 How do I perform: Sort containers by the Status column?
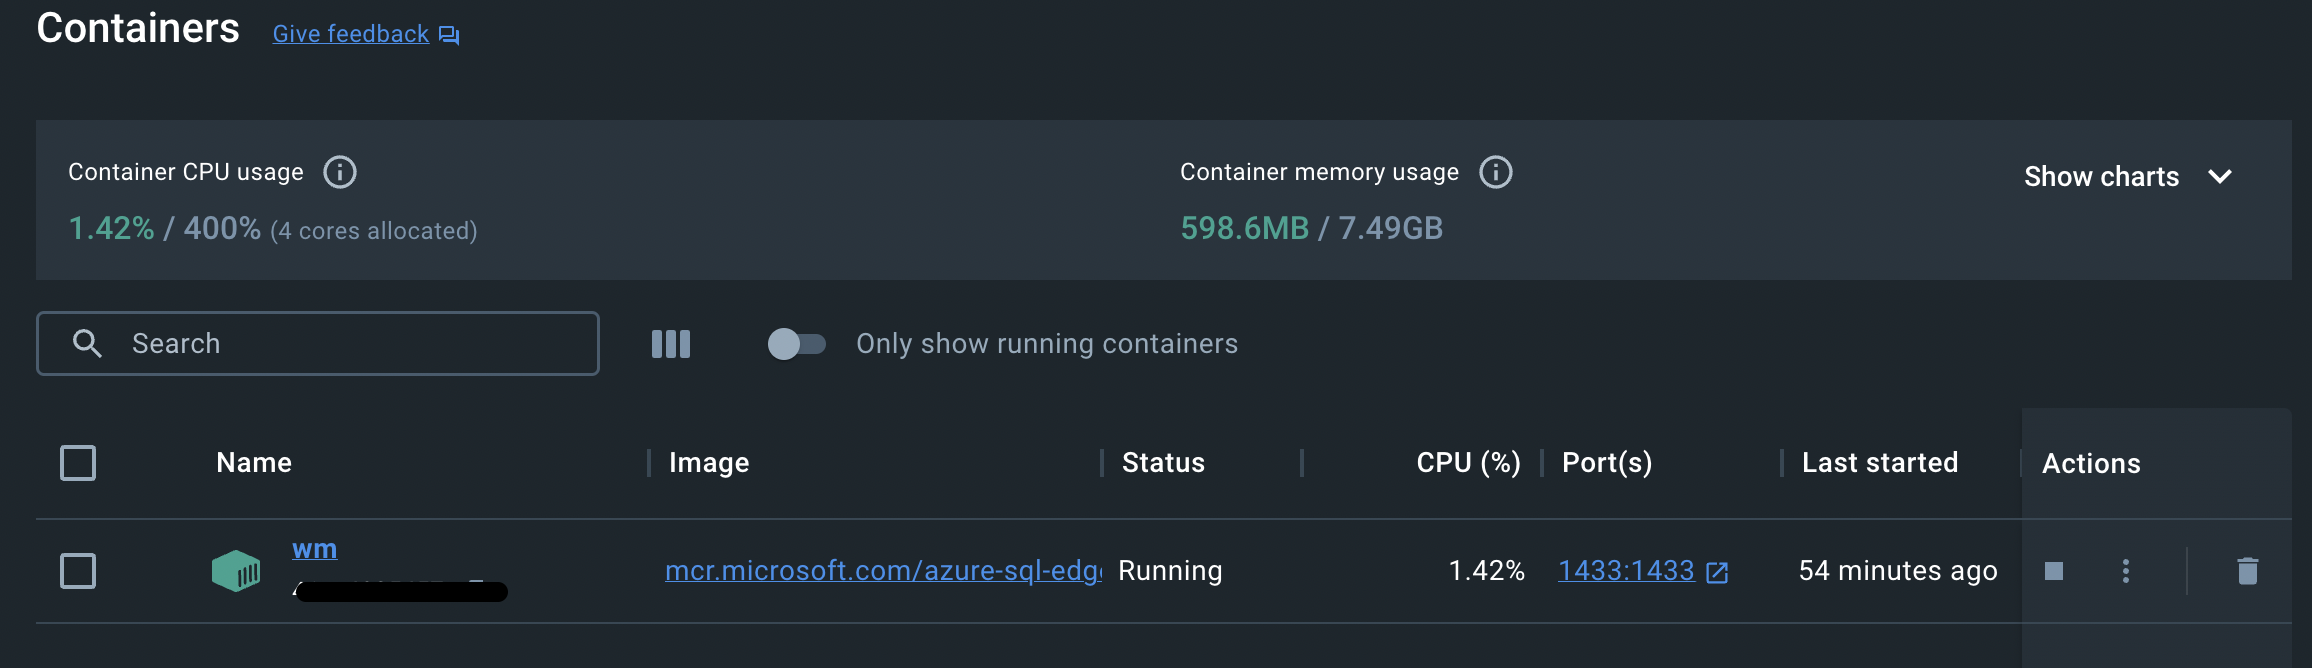(1163, 463)
